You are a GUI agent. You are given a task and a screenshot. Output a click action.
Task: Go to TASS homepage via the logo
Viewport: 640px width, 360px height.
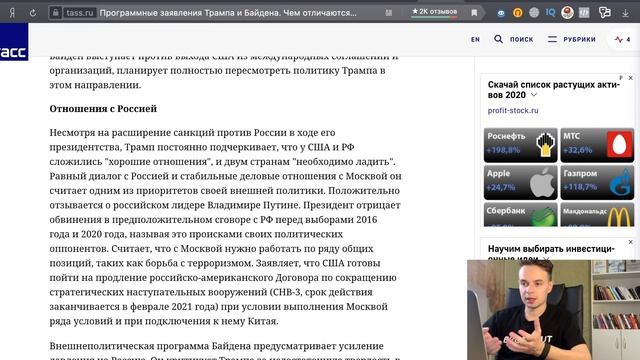pyautogui.click(x=14, y=42)
